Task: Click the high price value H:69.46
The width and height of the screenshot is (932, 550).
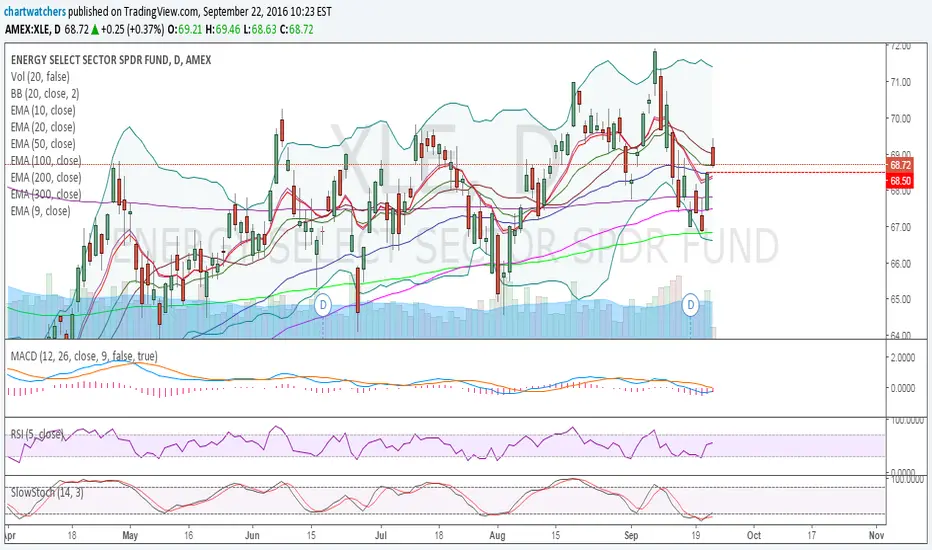Action: pos(223,29)
